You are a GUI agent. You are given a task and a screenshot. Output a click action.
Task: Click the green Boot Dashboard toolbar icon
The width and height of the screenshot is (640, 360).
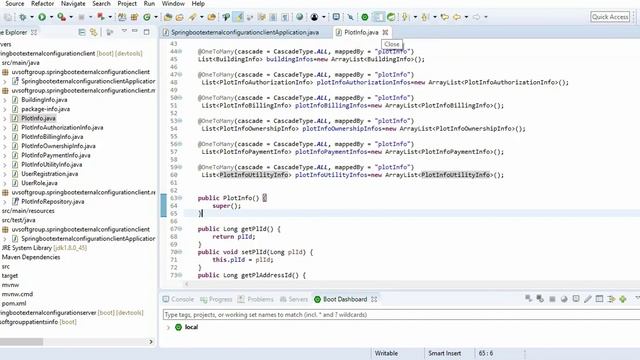(364, 17)
